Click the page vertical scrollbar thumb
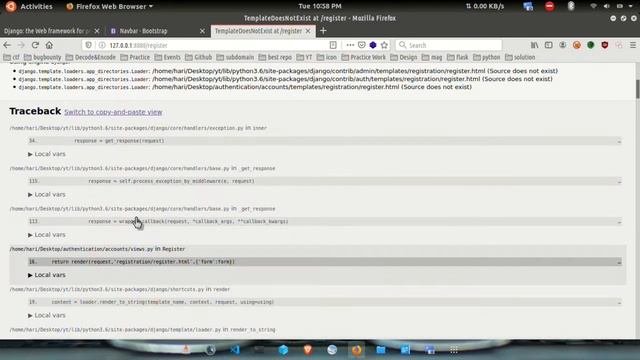Viewport: 640px width, 360px height. click(x=638, y=89)
